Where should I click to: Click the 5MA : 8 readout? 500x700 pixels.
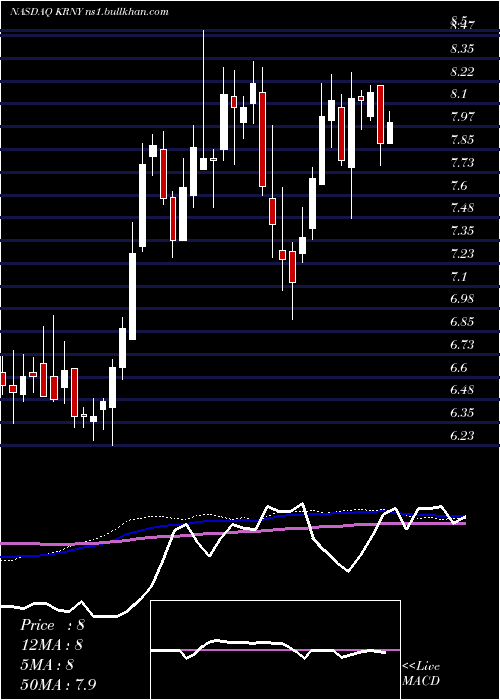47,665
